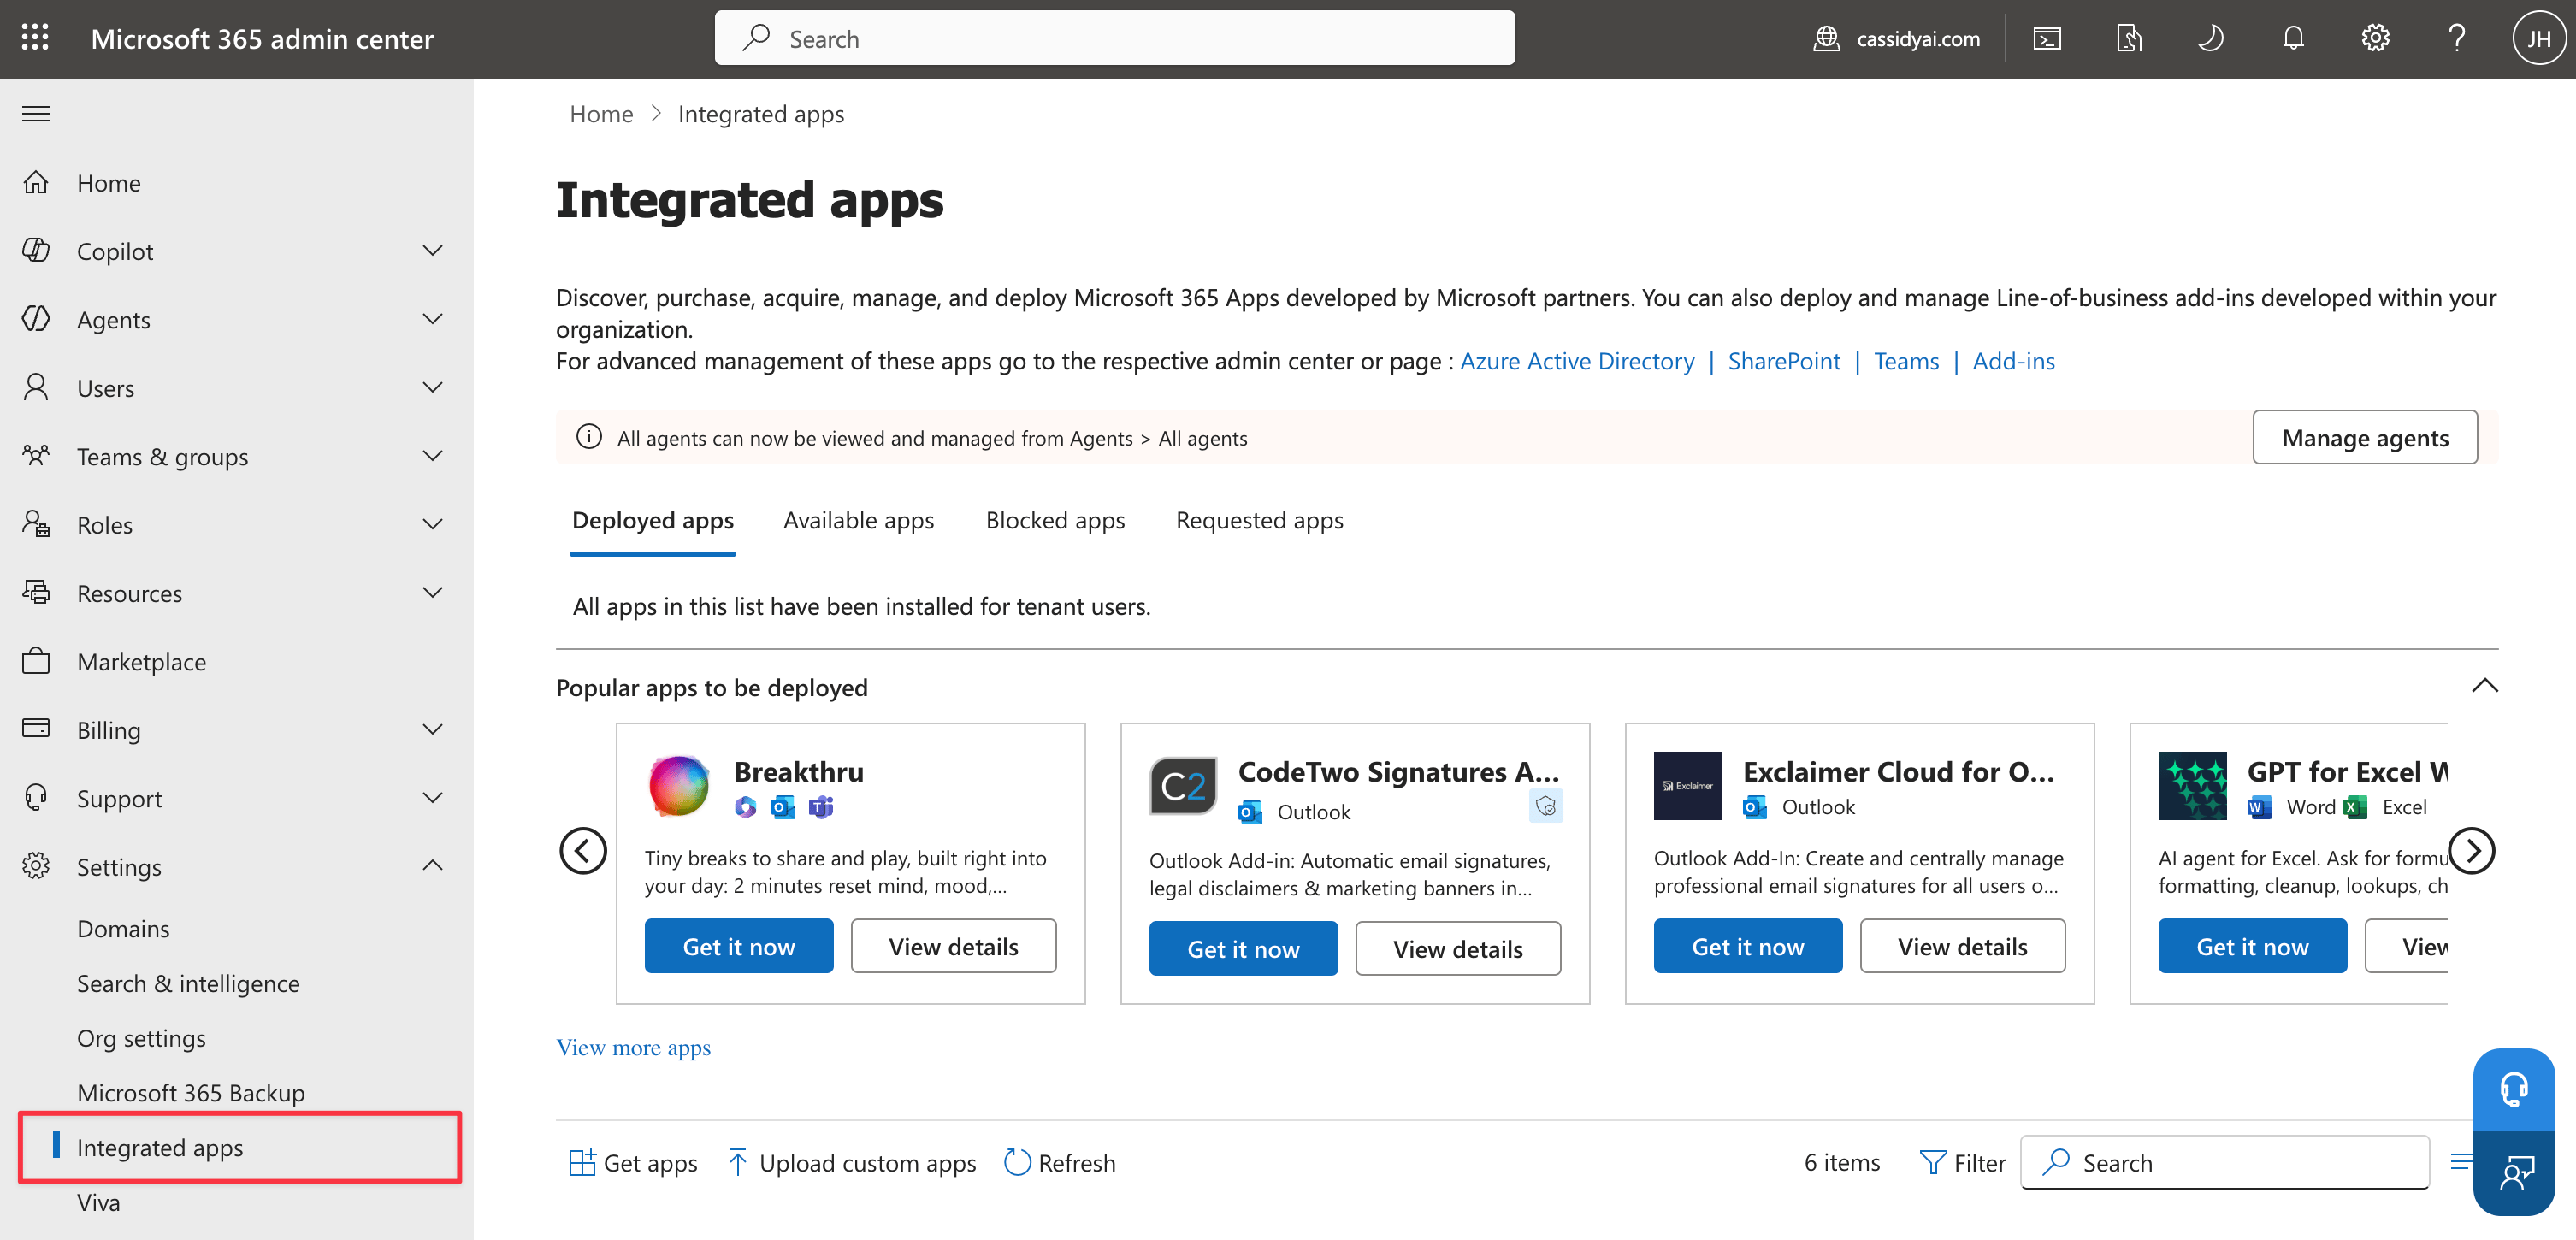Click the Support headset icon in sidebar
Image resolution: width=2576 pixels, height=1240 pixels.
36,797
